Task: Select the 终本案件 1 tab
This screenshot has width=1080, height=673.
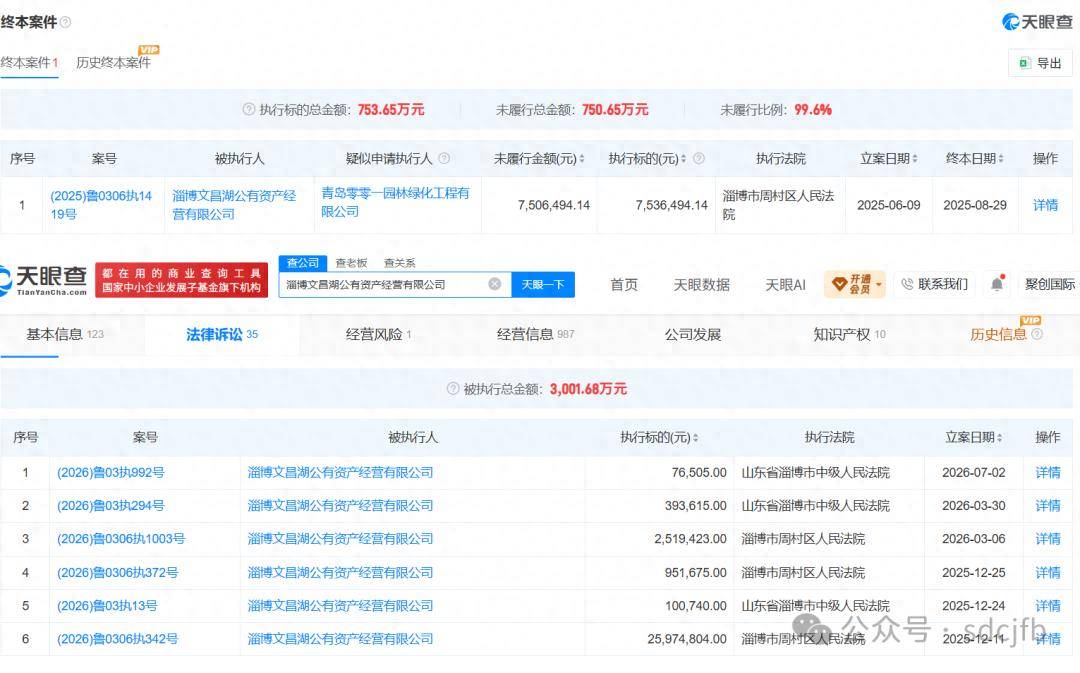Action: 30,63
